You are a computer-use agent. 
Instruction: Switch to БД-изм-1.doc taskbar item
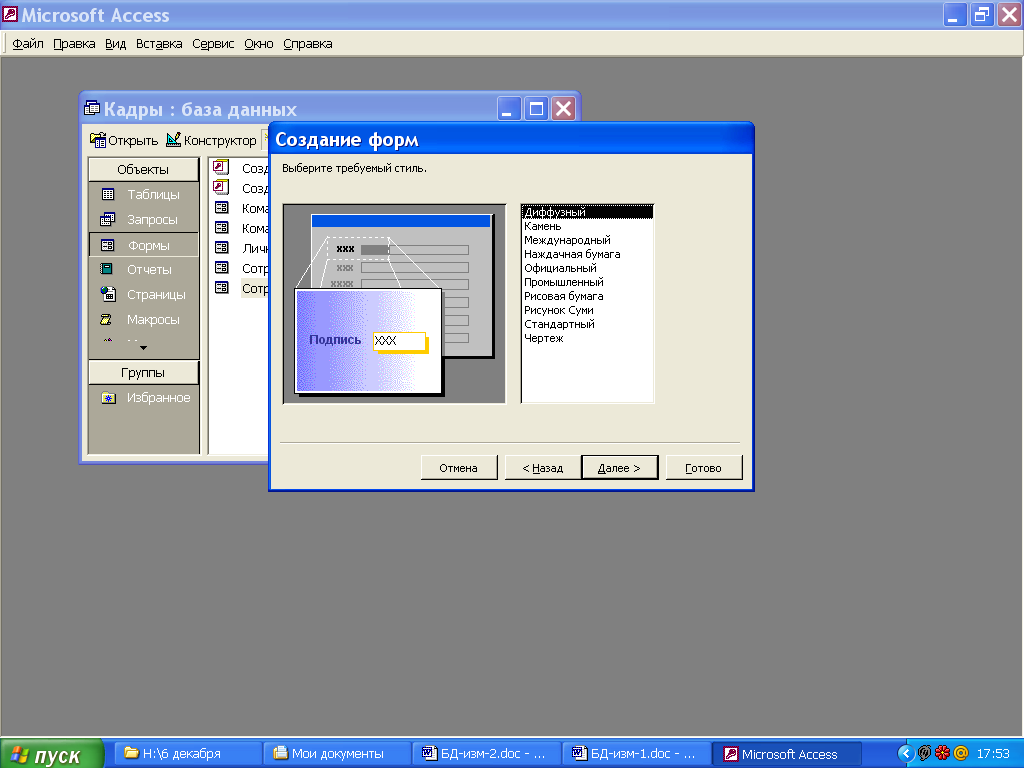point(636,754)
